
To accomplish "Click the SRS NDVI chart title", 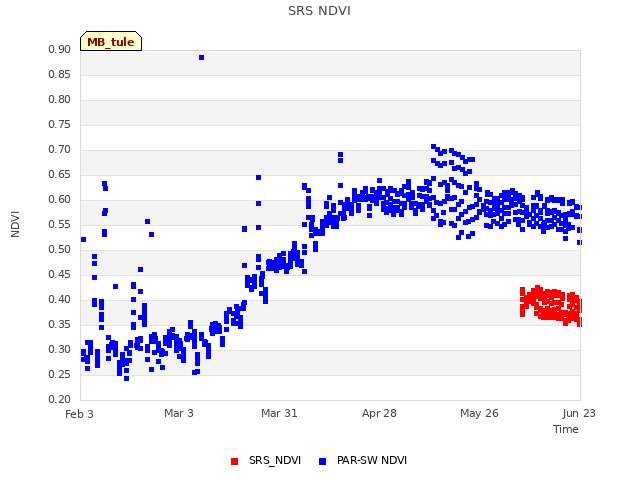I will click(319, 11).
